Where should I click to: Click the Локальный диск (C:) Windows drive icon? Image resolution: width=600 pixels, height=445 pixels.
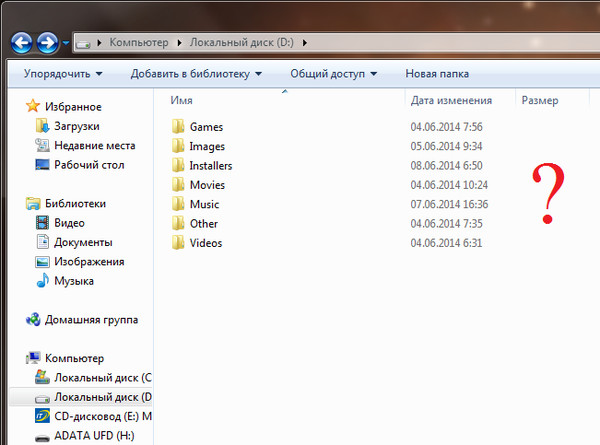(42, 377)
